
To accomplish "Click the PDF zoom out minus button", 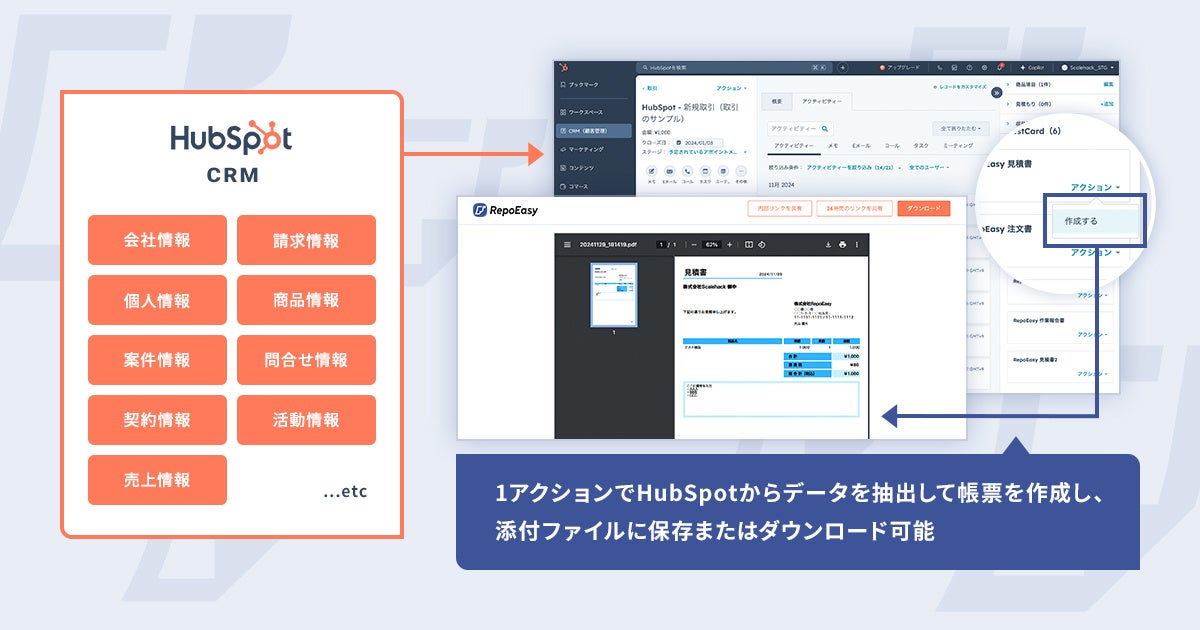I will click(694, 244).
